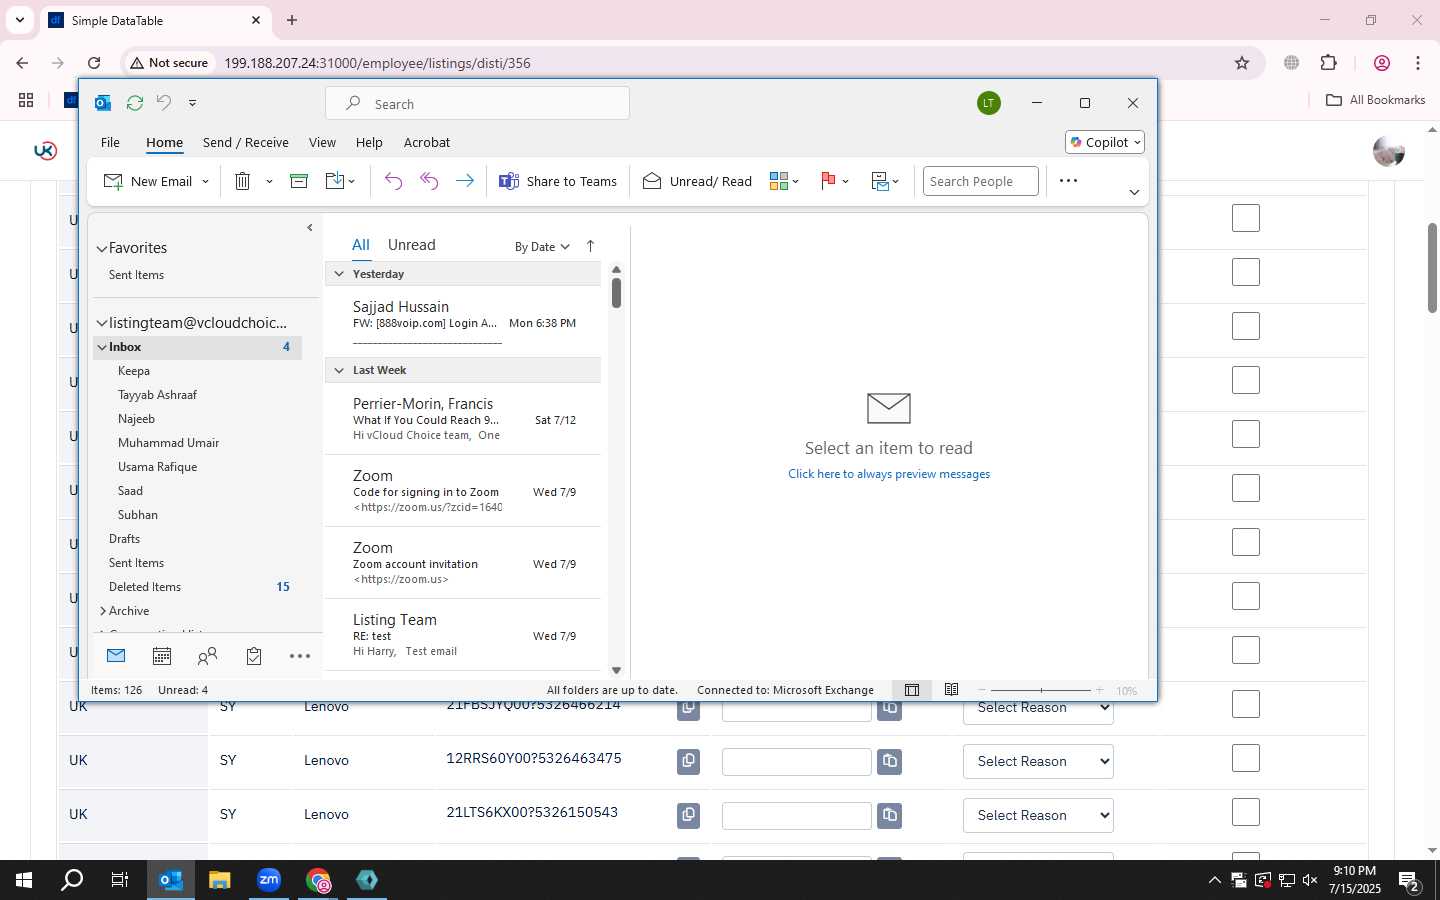Open Zoom app in Windows taskbar
The height and width of the screenshot is (900, 1440).
coord(269,880)
